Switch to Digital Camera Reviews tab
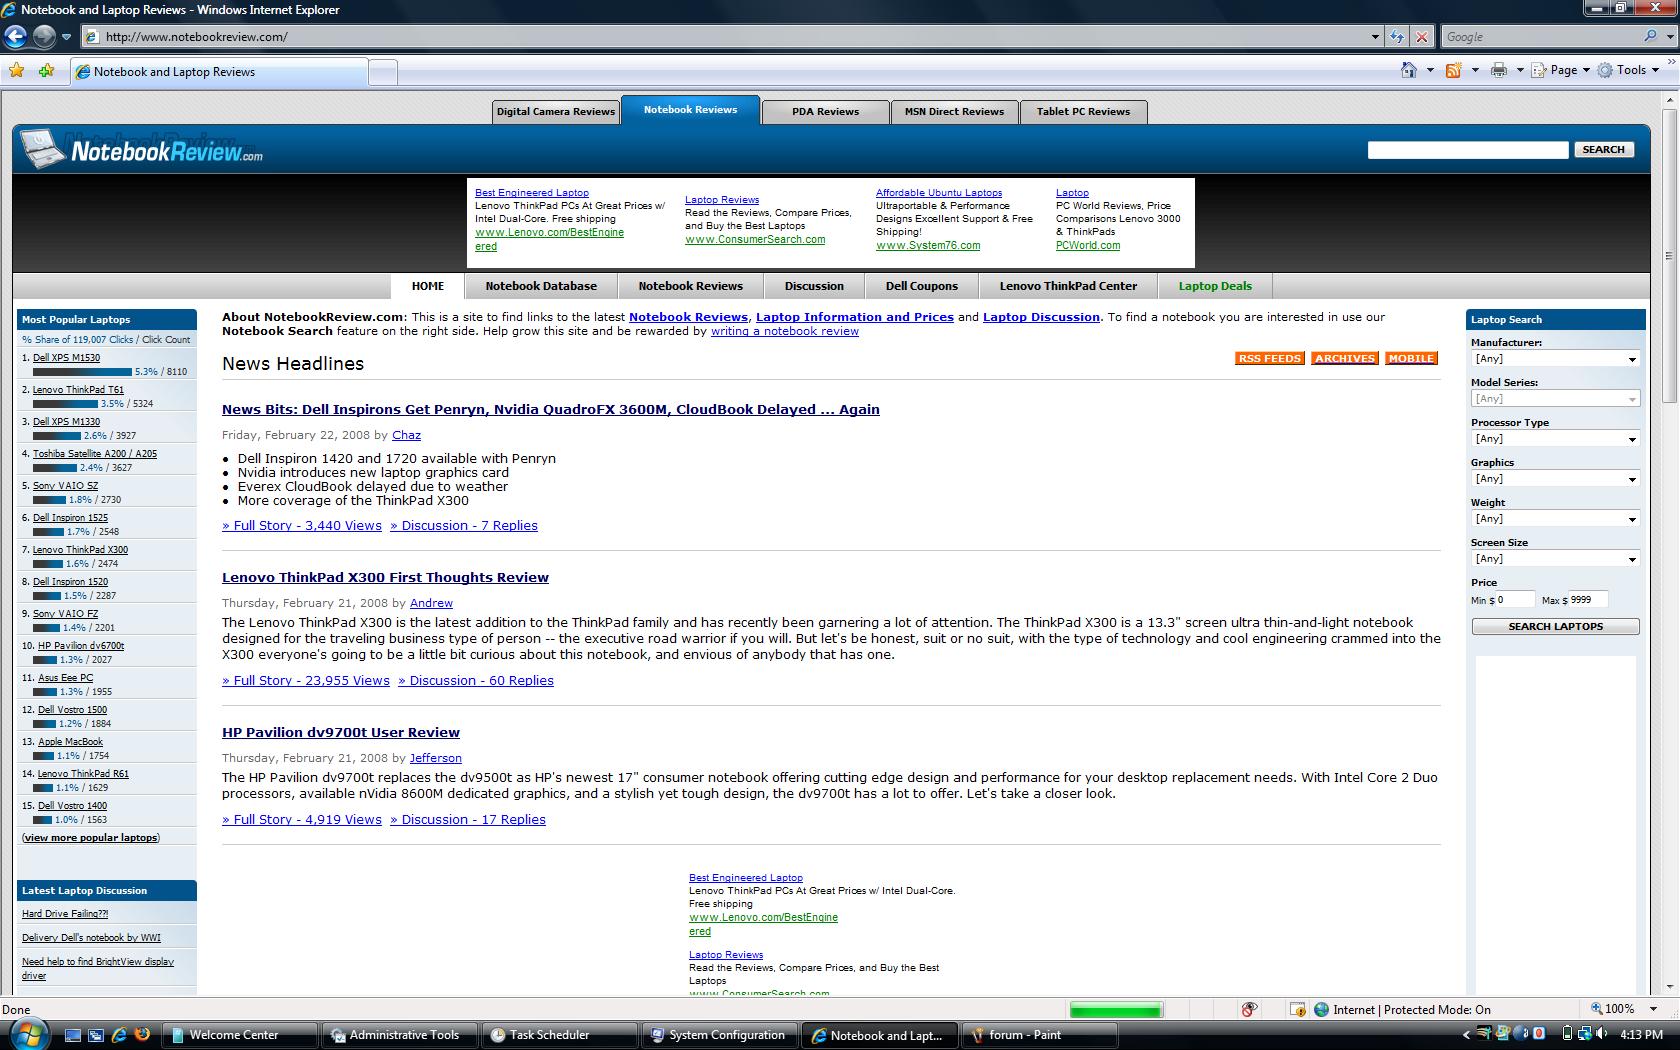The image size is (1680, 1050). [556, 112]
